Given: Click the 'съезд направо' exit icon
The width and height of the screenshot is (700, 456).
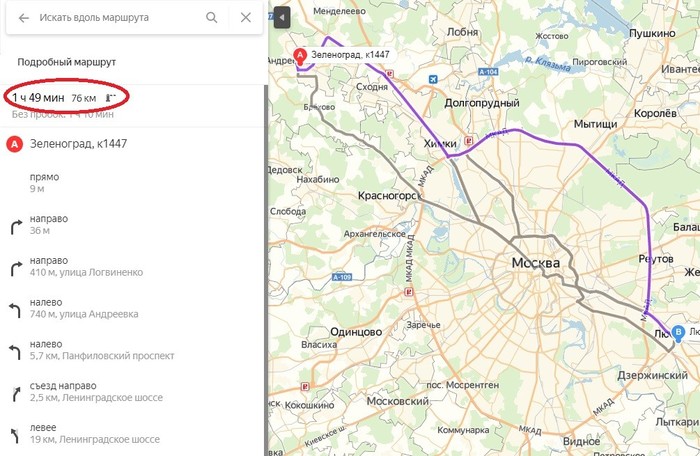Looking at the screenshot, I should (15, 392).
